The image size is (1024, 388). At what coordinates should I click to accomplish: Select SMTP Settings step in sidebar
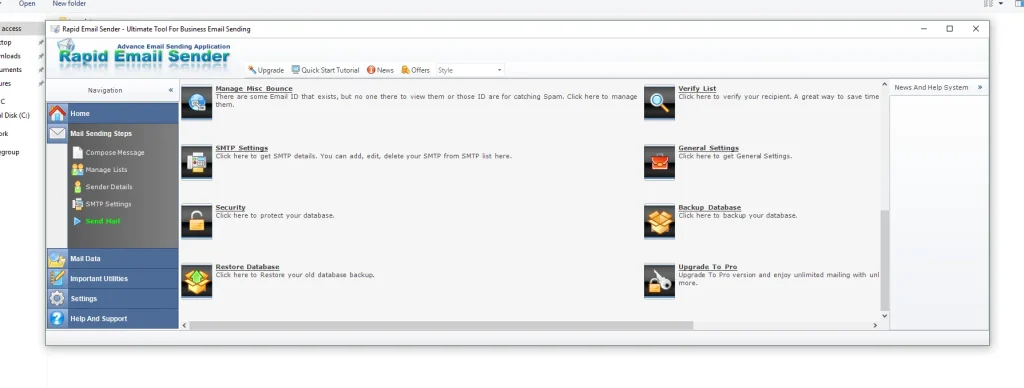(108, 204)
